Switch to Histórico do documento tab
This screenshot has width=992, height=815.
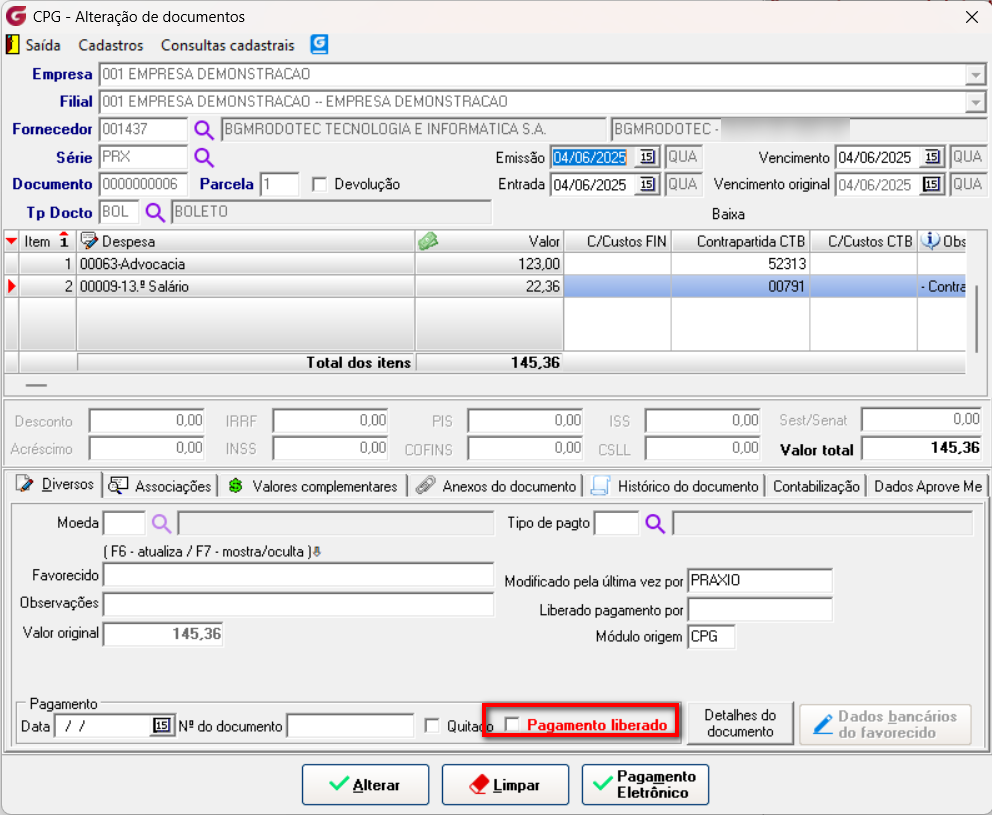[675, 486]
